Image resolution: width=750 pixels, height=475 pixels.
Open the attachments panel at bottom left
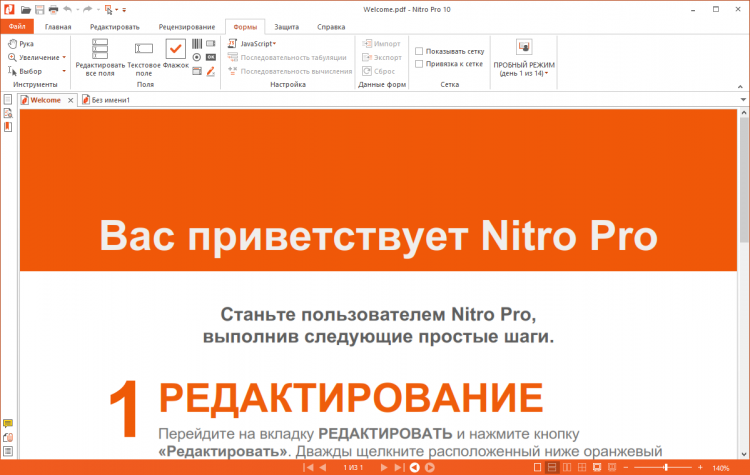8,437
